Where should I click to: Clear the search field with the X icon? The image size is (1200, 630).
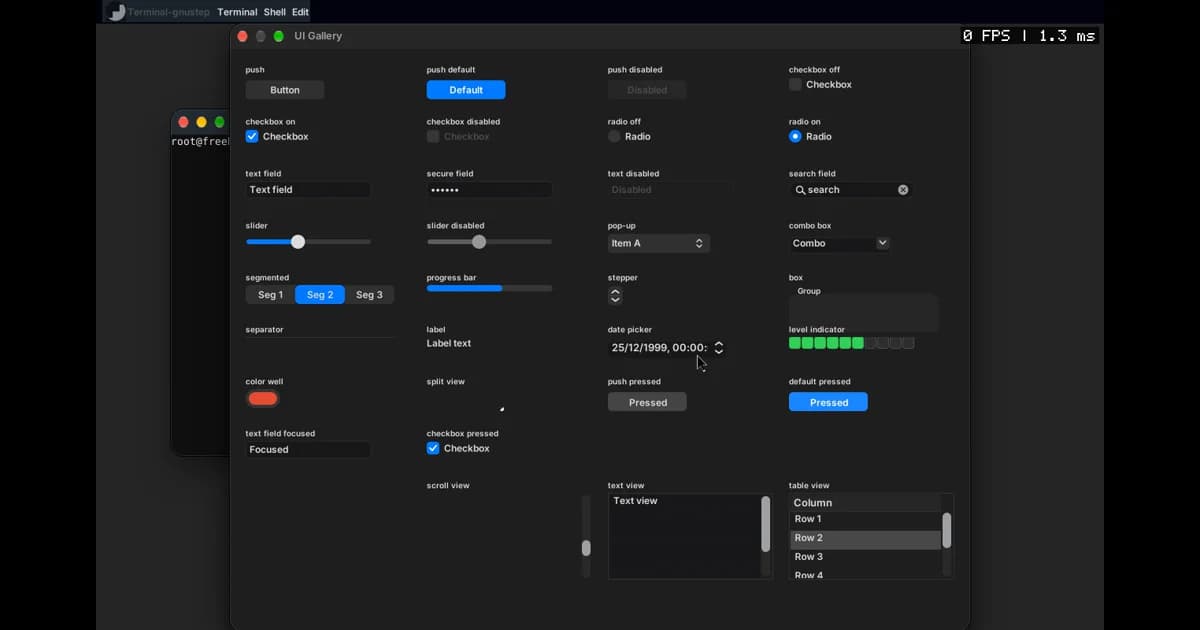(903, 190)
